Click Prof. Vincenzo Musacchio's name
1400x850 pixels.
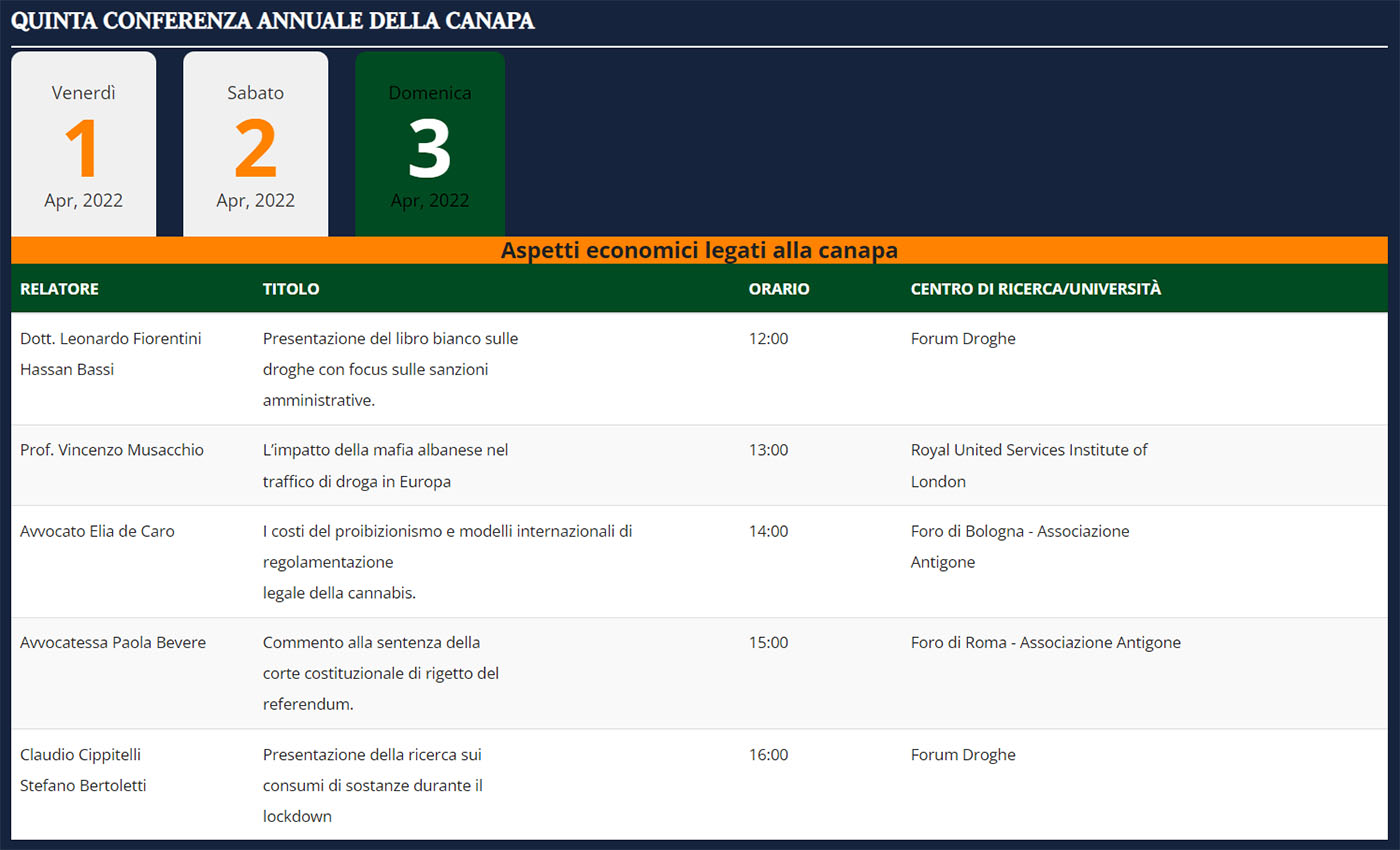(112, 450)
